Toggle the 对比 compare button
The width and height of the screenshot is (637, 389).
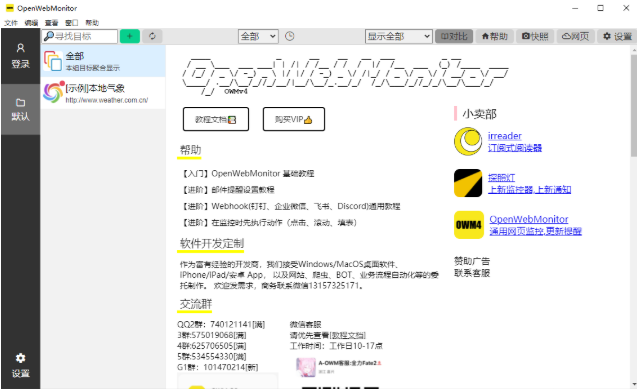pyautogui.click(x=454, y=36)
